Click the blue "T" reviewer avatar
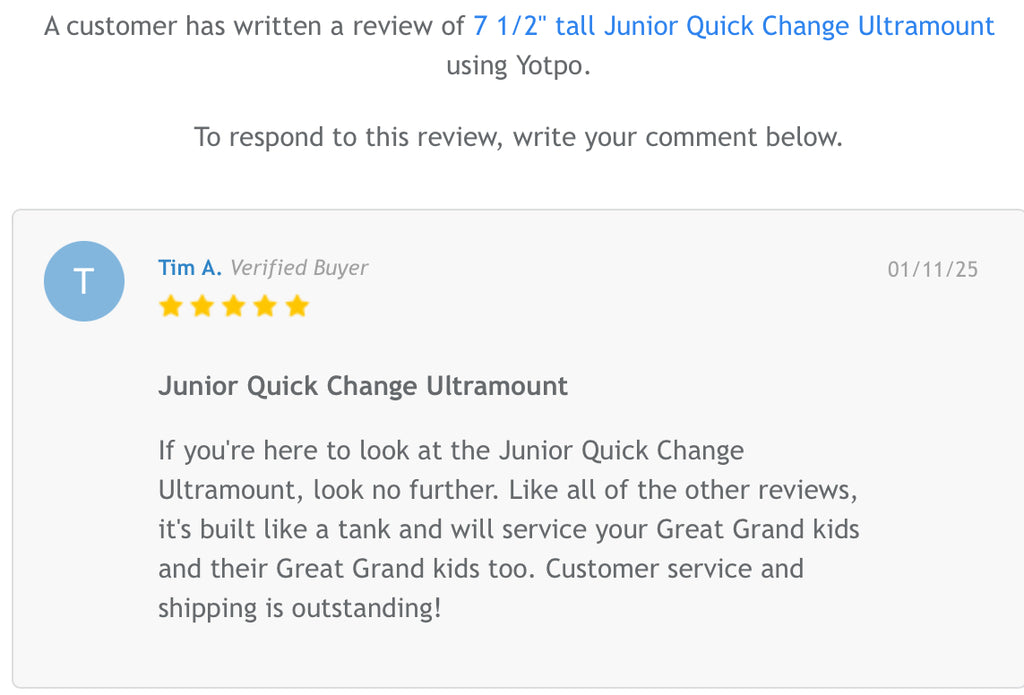 (84, 281)
